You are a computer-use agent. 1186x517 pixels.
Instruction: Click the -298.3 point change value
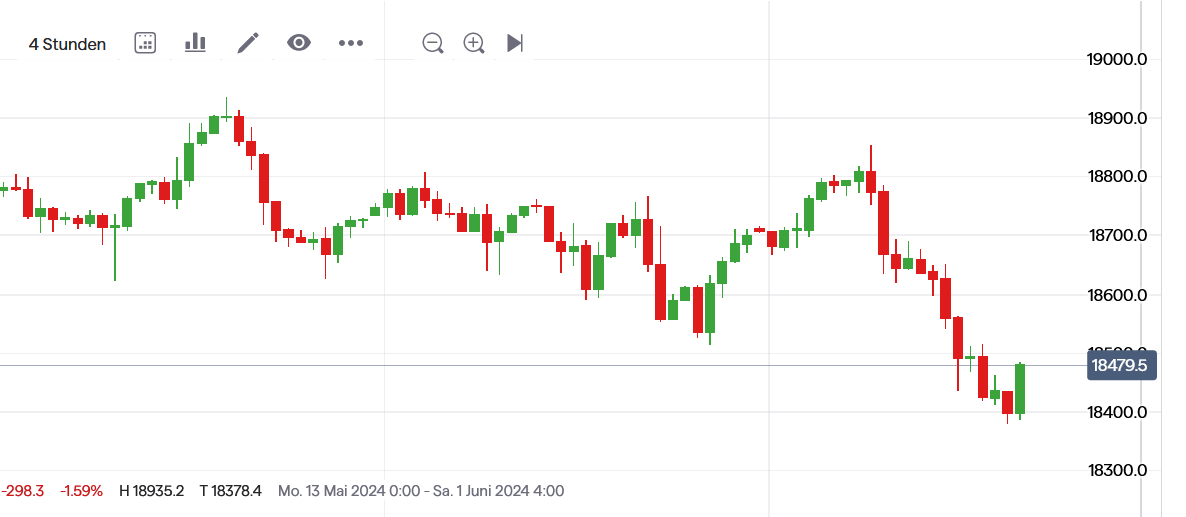tap(24, 491)
